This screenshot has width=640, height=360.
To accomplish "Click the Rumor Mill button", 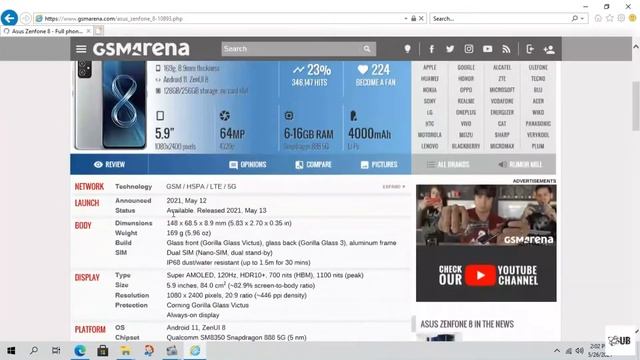I will coord(520,164).
